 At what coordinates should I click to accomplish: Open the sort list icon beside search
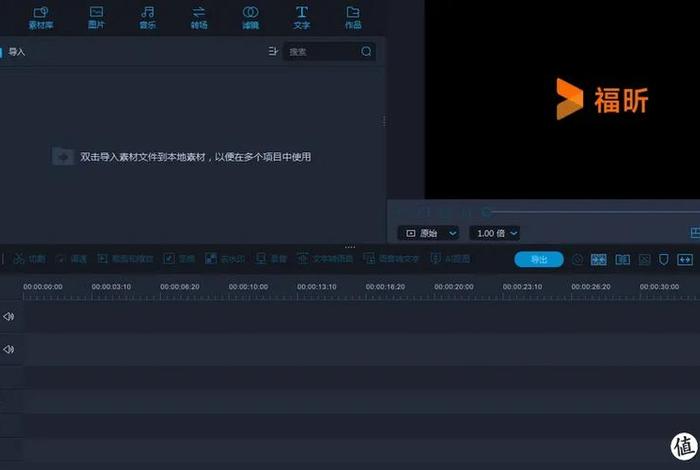pos(273,51)
